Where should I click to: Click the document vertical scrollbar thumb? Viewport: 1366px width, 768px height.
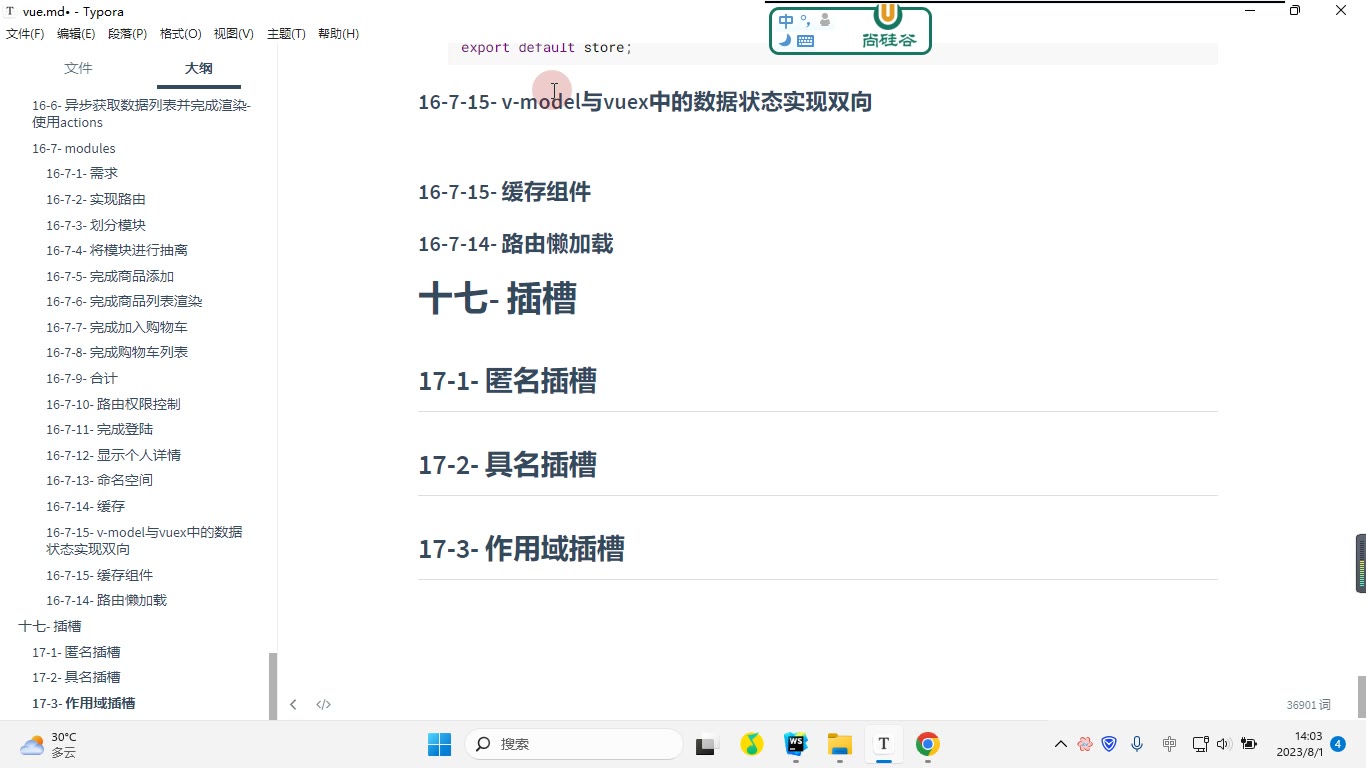click(1361, 697)
